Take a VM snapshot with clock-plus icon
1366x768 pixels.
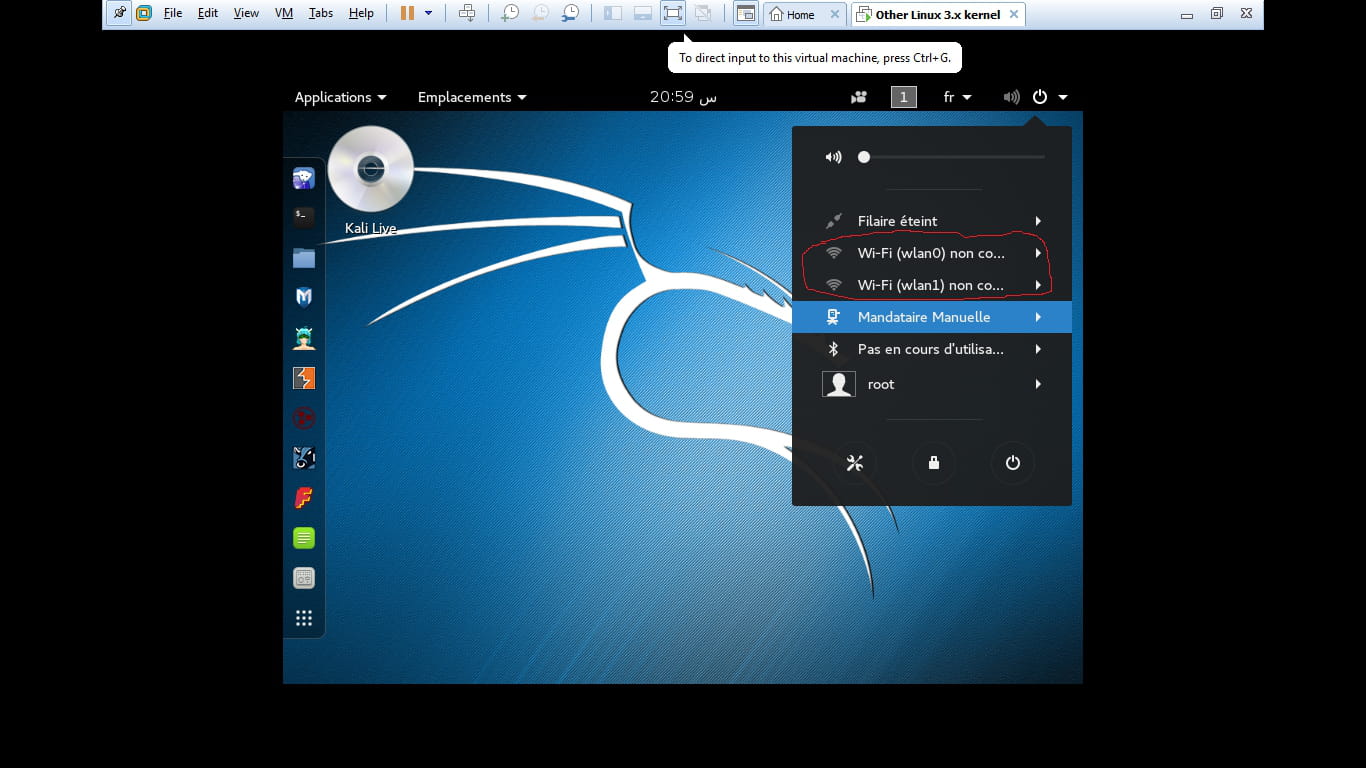click(510, 13)
